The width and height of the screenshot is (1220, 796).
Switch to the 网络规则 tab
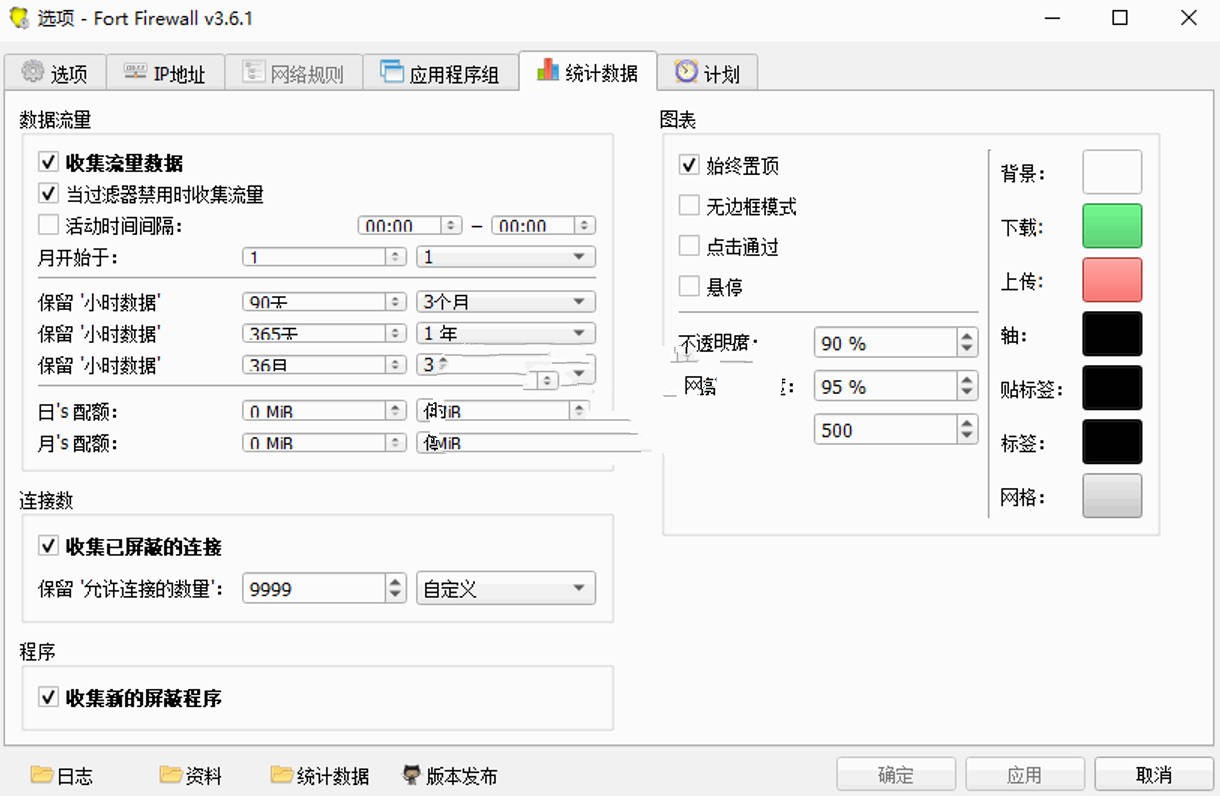(x=293, y=72)
